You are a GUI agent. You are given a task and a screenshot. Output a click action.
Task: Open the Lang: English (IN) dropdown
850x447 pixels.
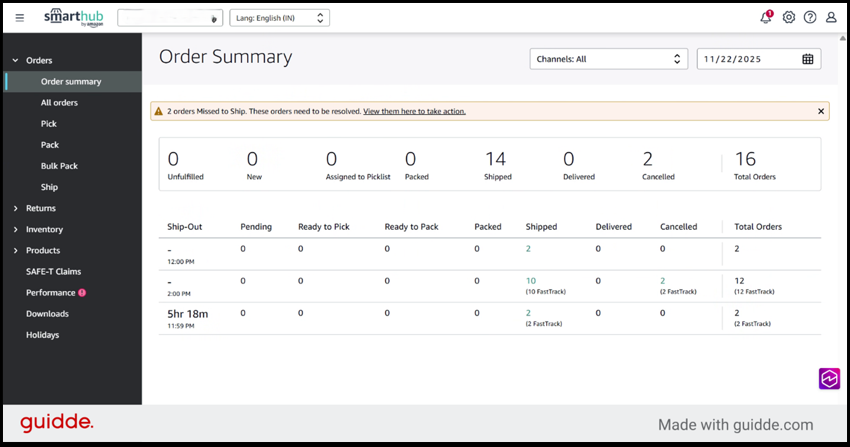(x=279, y=18)
